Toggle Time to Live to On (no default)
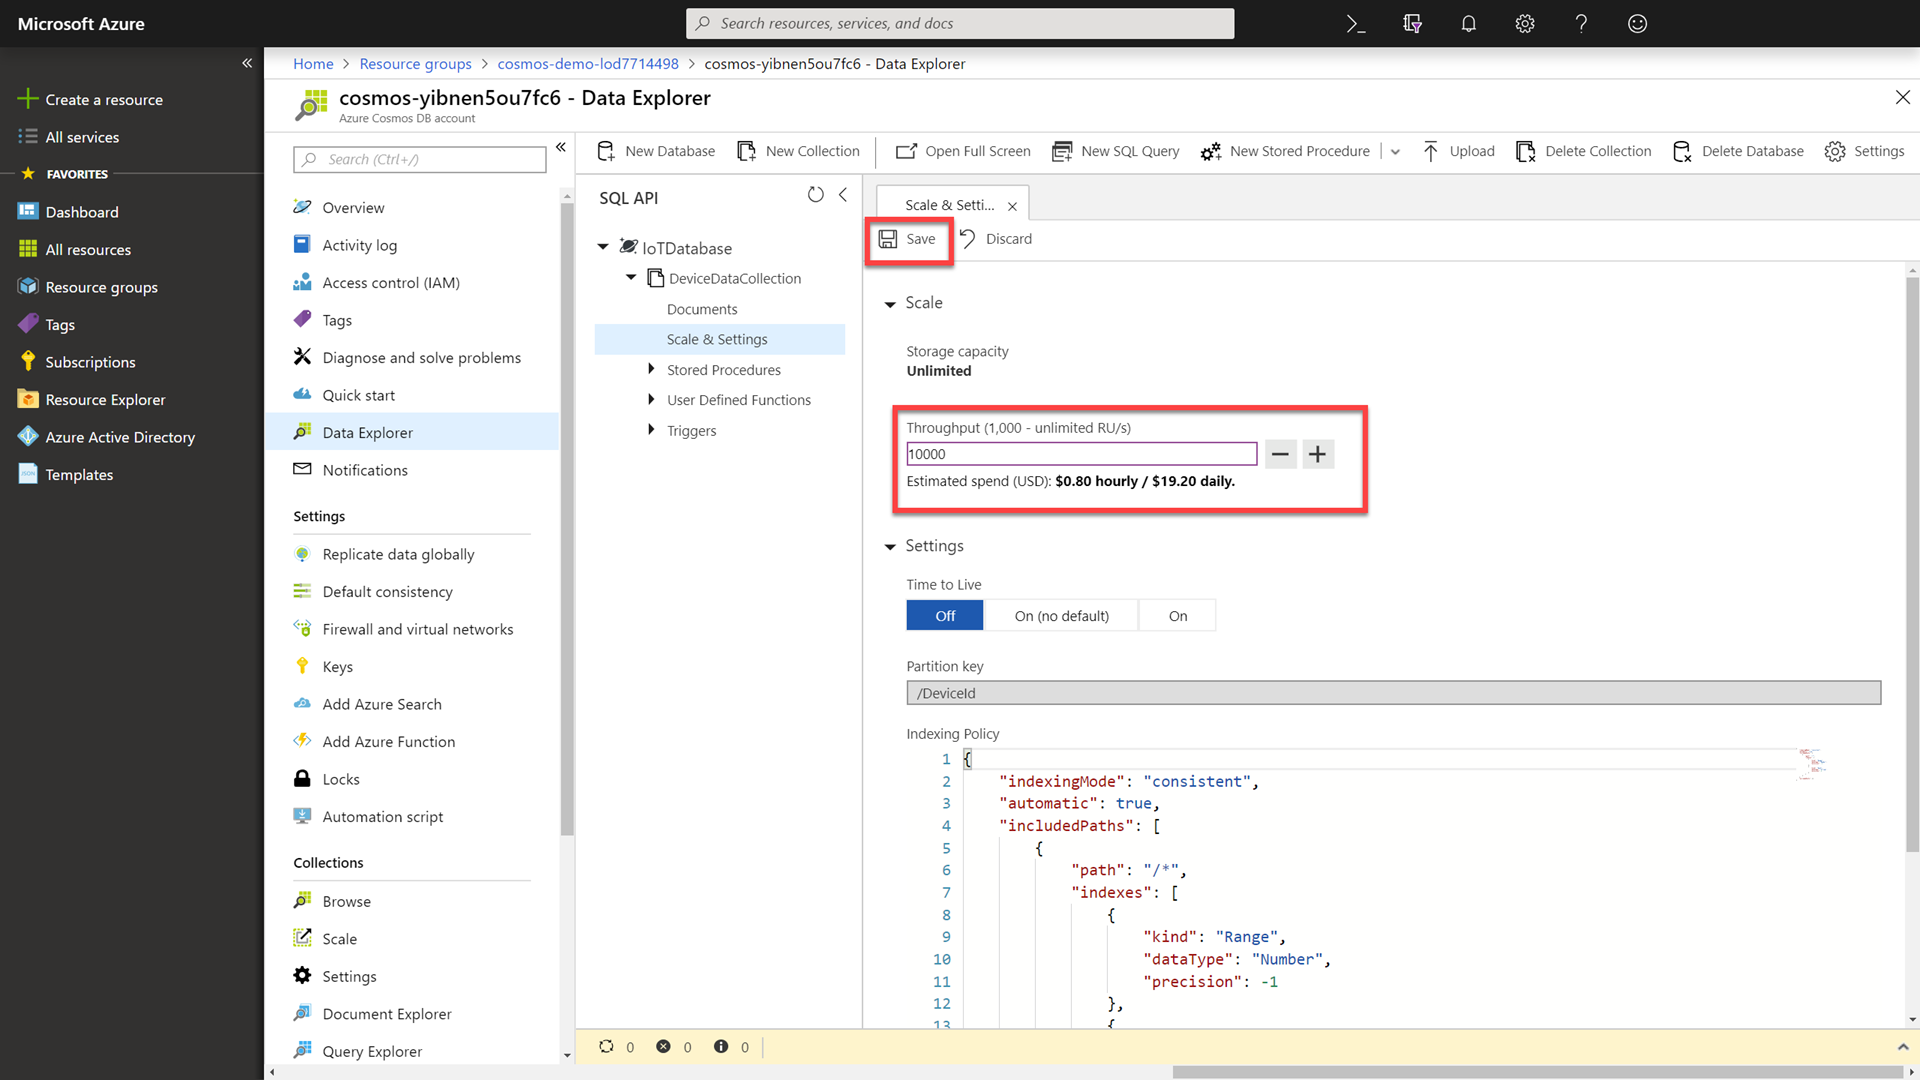 click(x=1062, y=616)
